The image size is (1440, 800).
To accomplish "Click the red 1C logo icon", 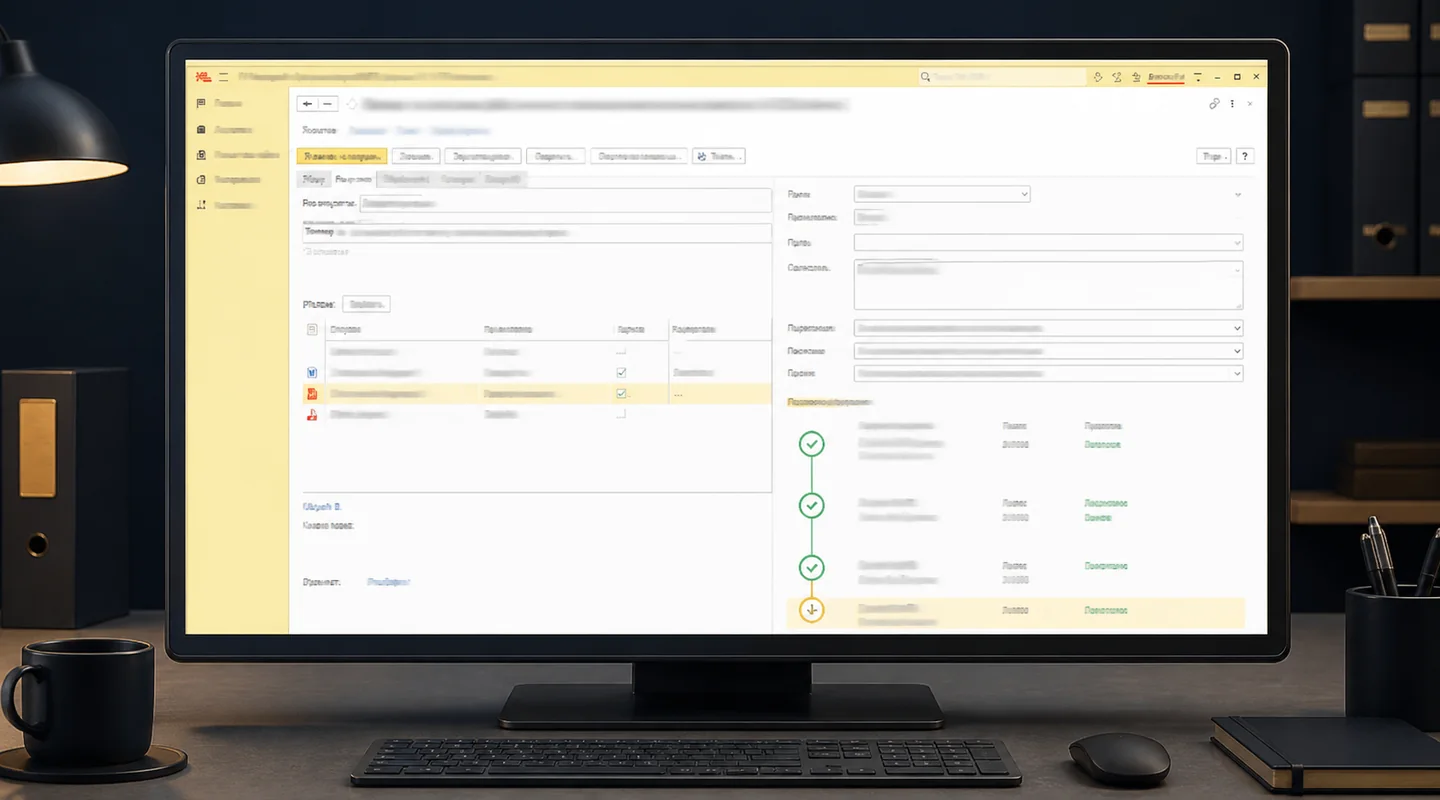I will (x=202, y=76).
